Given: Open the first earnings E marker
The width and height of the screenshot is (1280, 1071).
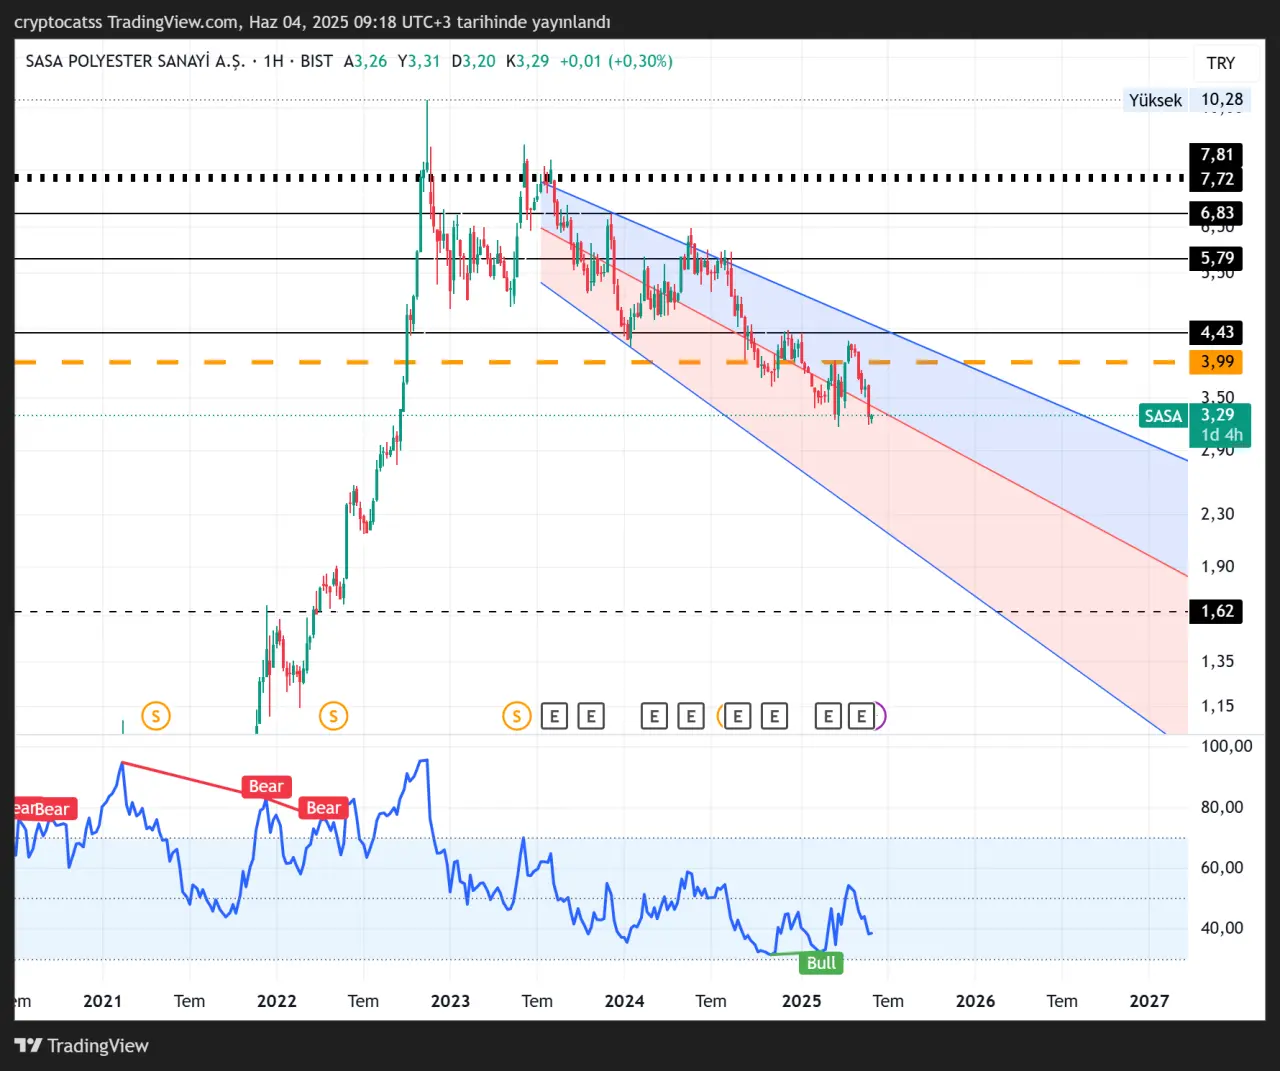Looking at the screenshot, I should (554, 716).
